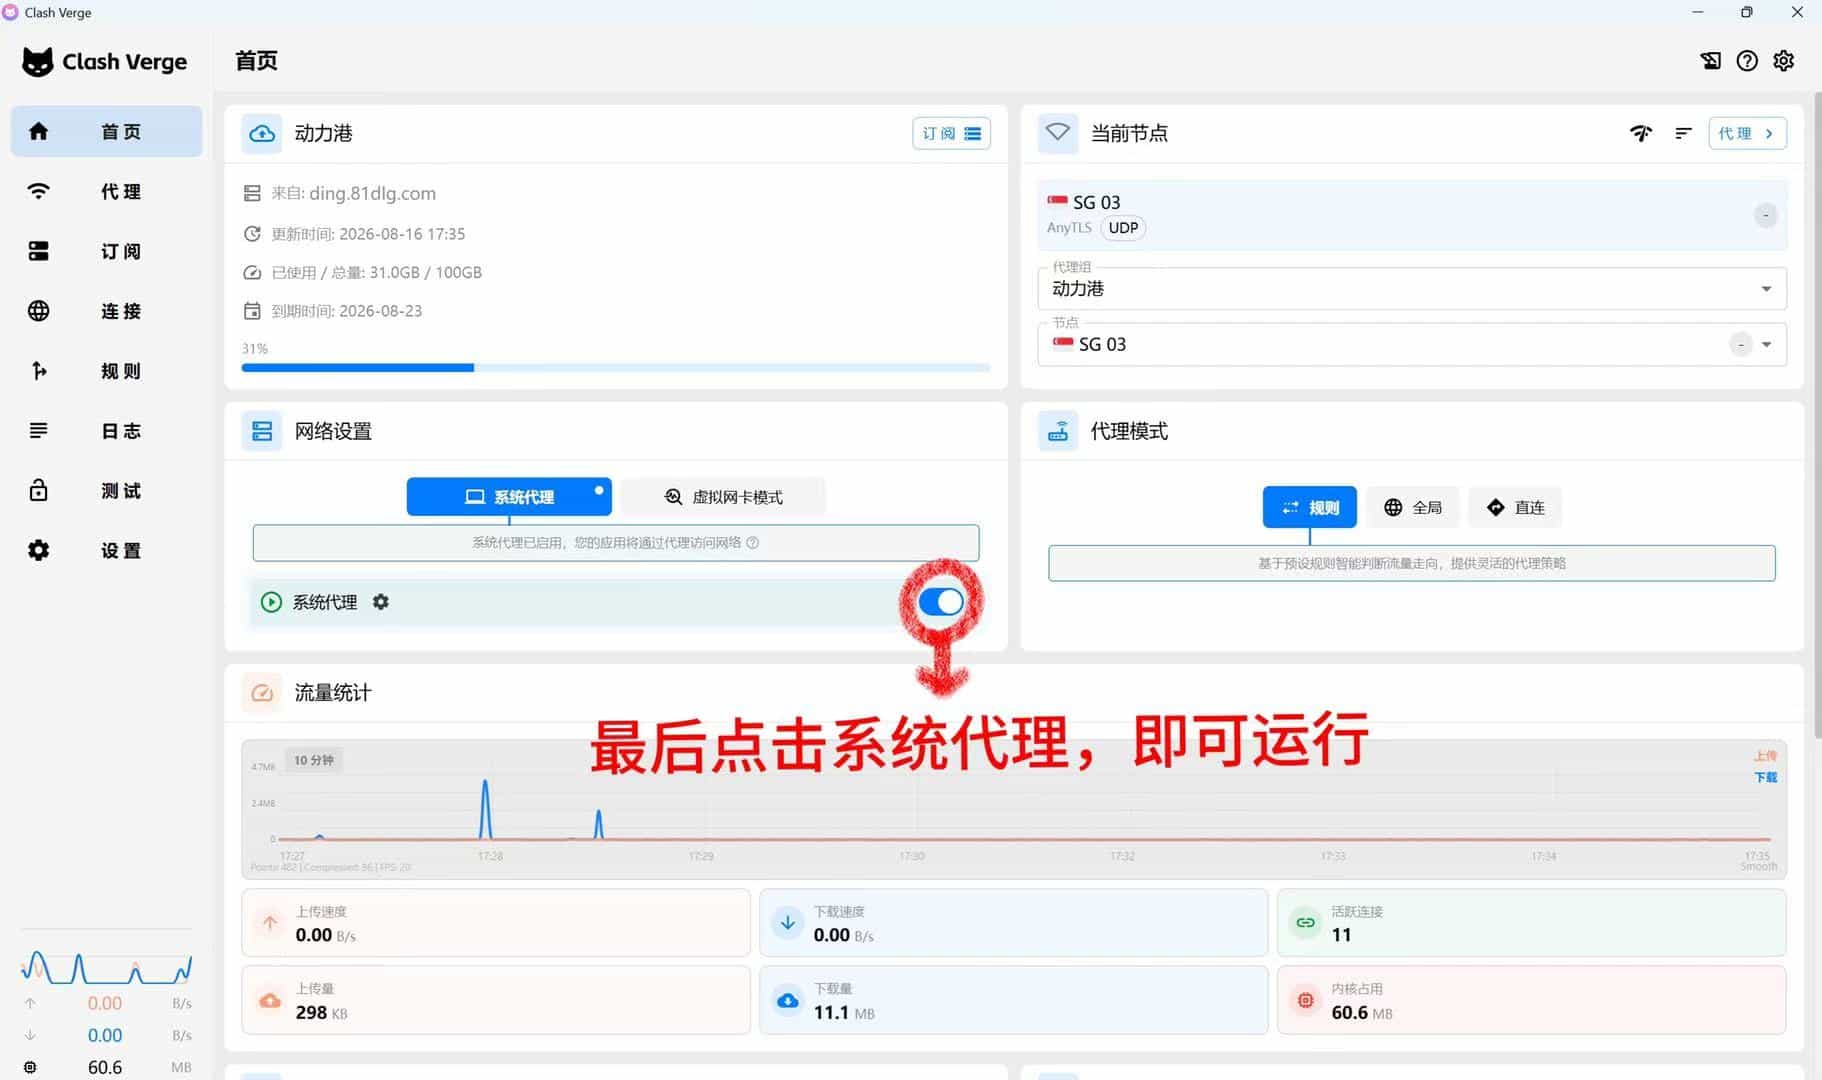Screen dimensions: 1822x1080
Task: Open the 首页 home page in sidebar
Action: point(106,131)
